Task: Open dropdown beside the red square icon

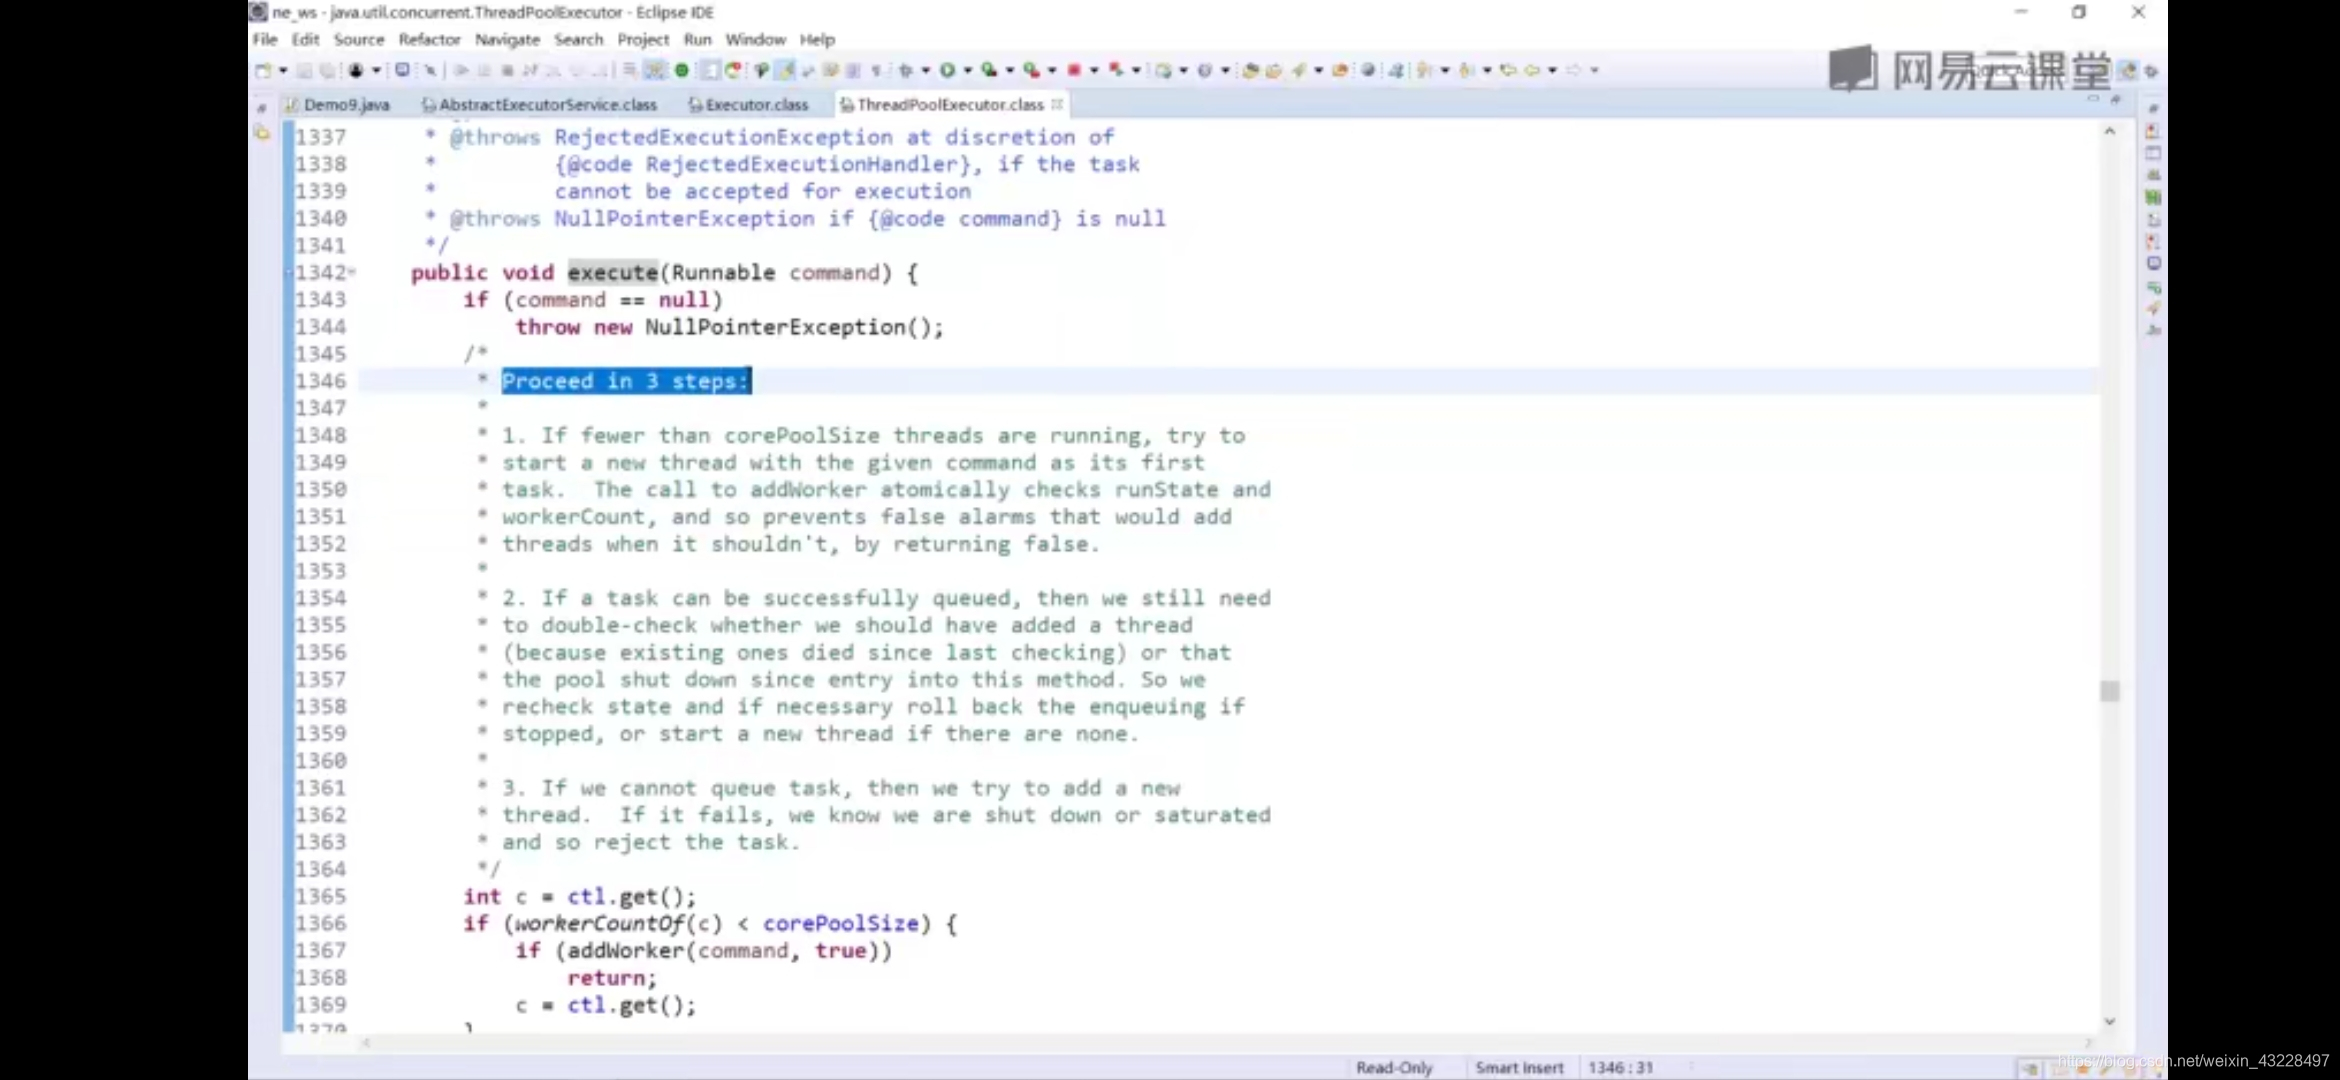Action: 1094,70
